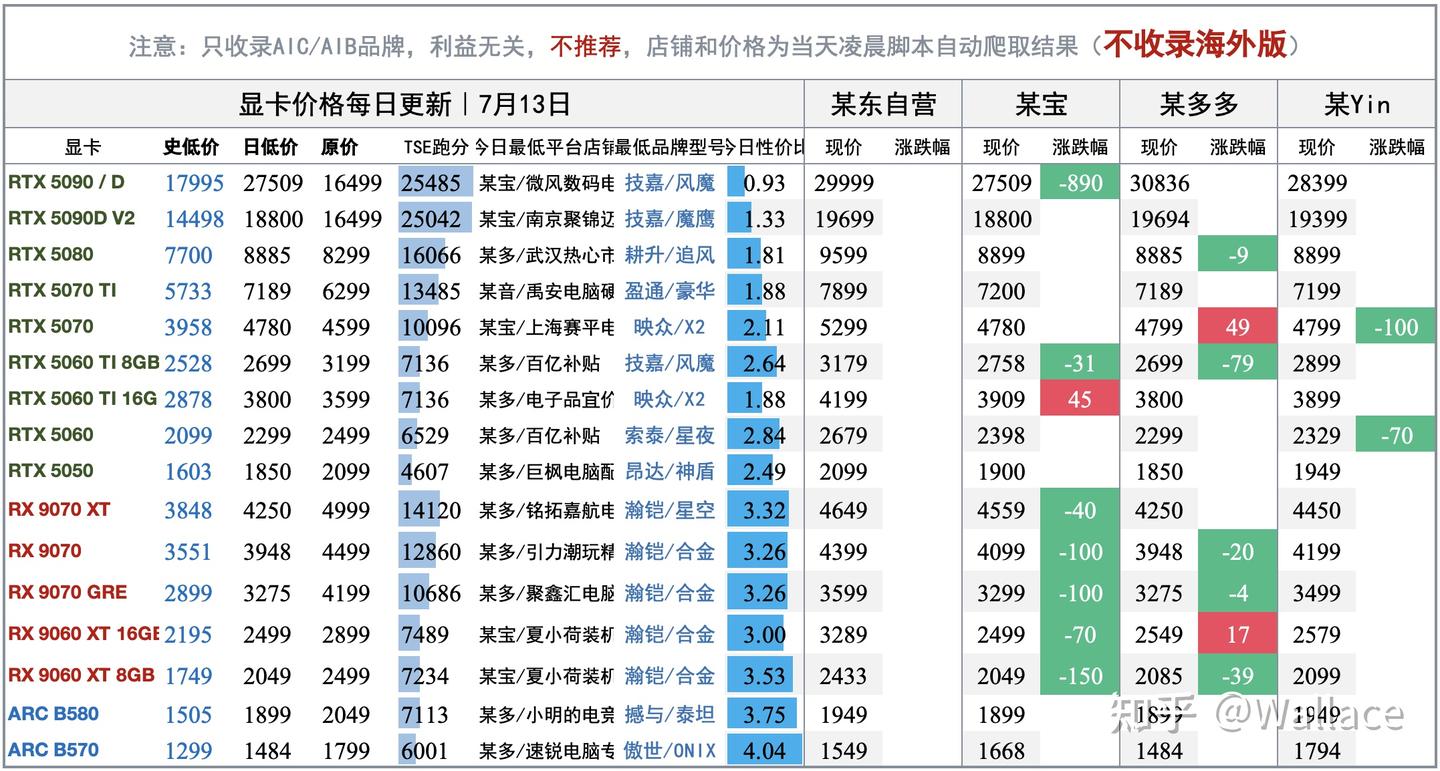
Task: Click brand cell 瀚铠/星空
Action: pos(669,510)
